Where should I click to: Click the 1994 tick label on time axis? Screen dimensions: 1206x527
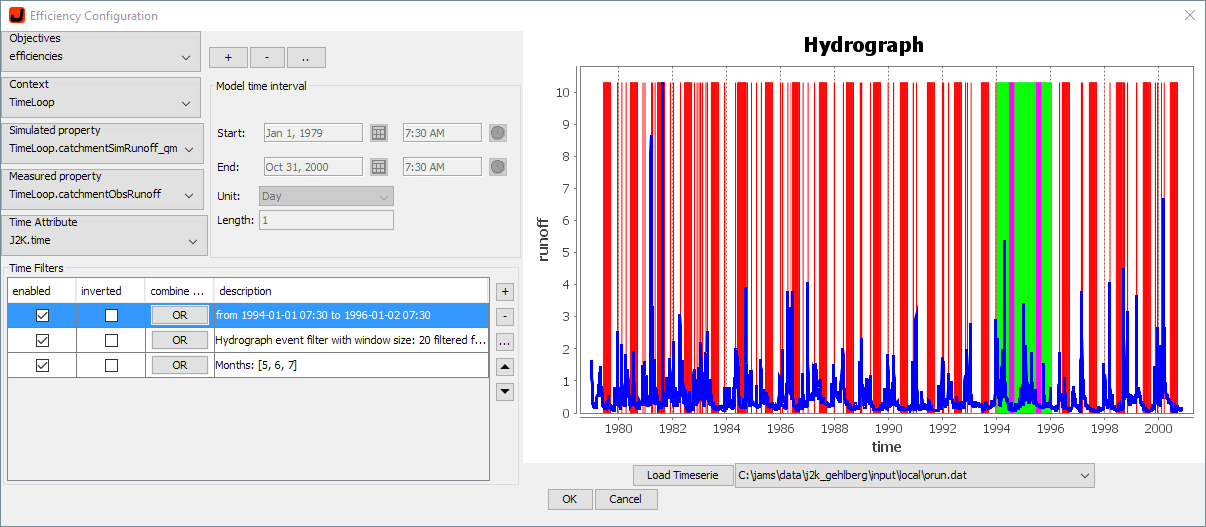[996, 427]
